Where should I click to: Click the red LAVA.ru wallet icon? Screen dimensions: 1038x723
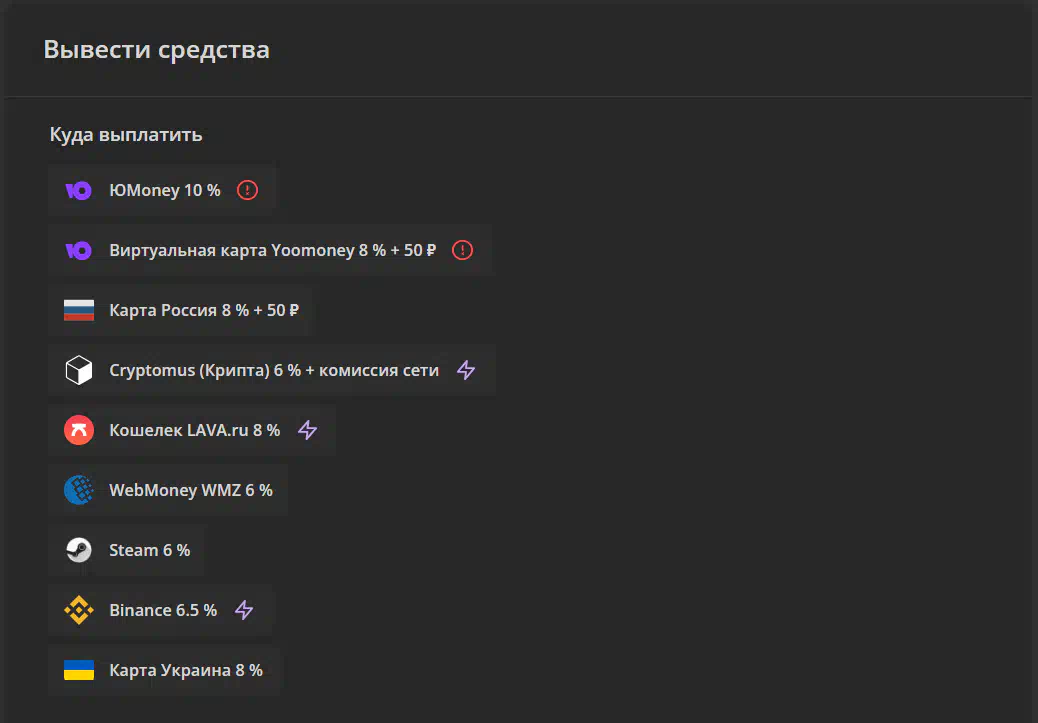[79, 430]
